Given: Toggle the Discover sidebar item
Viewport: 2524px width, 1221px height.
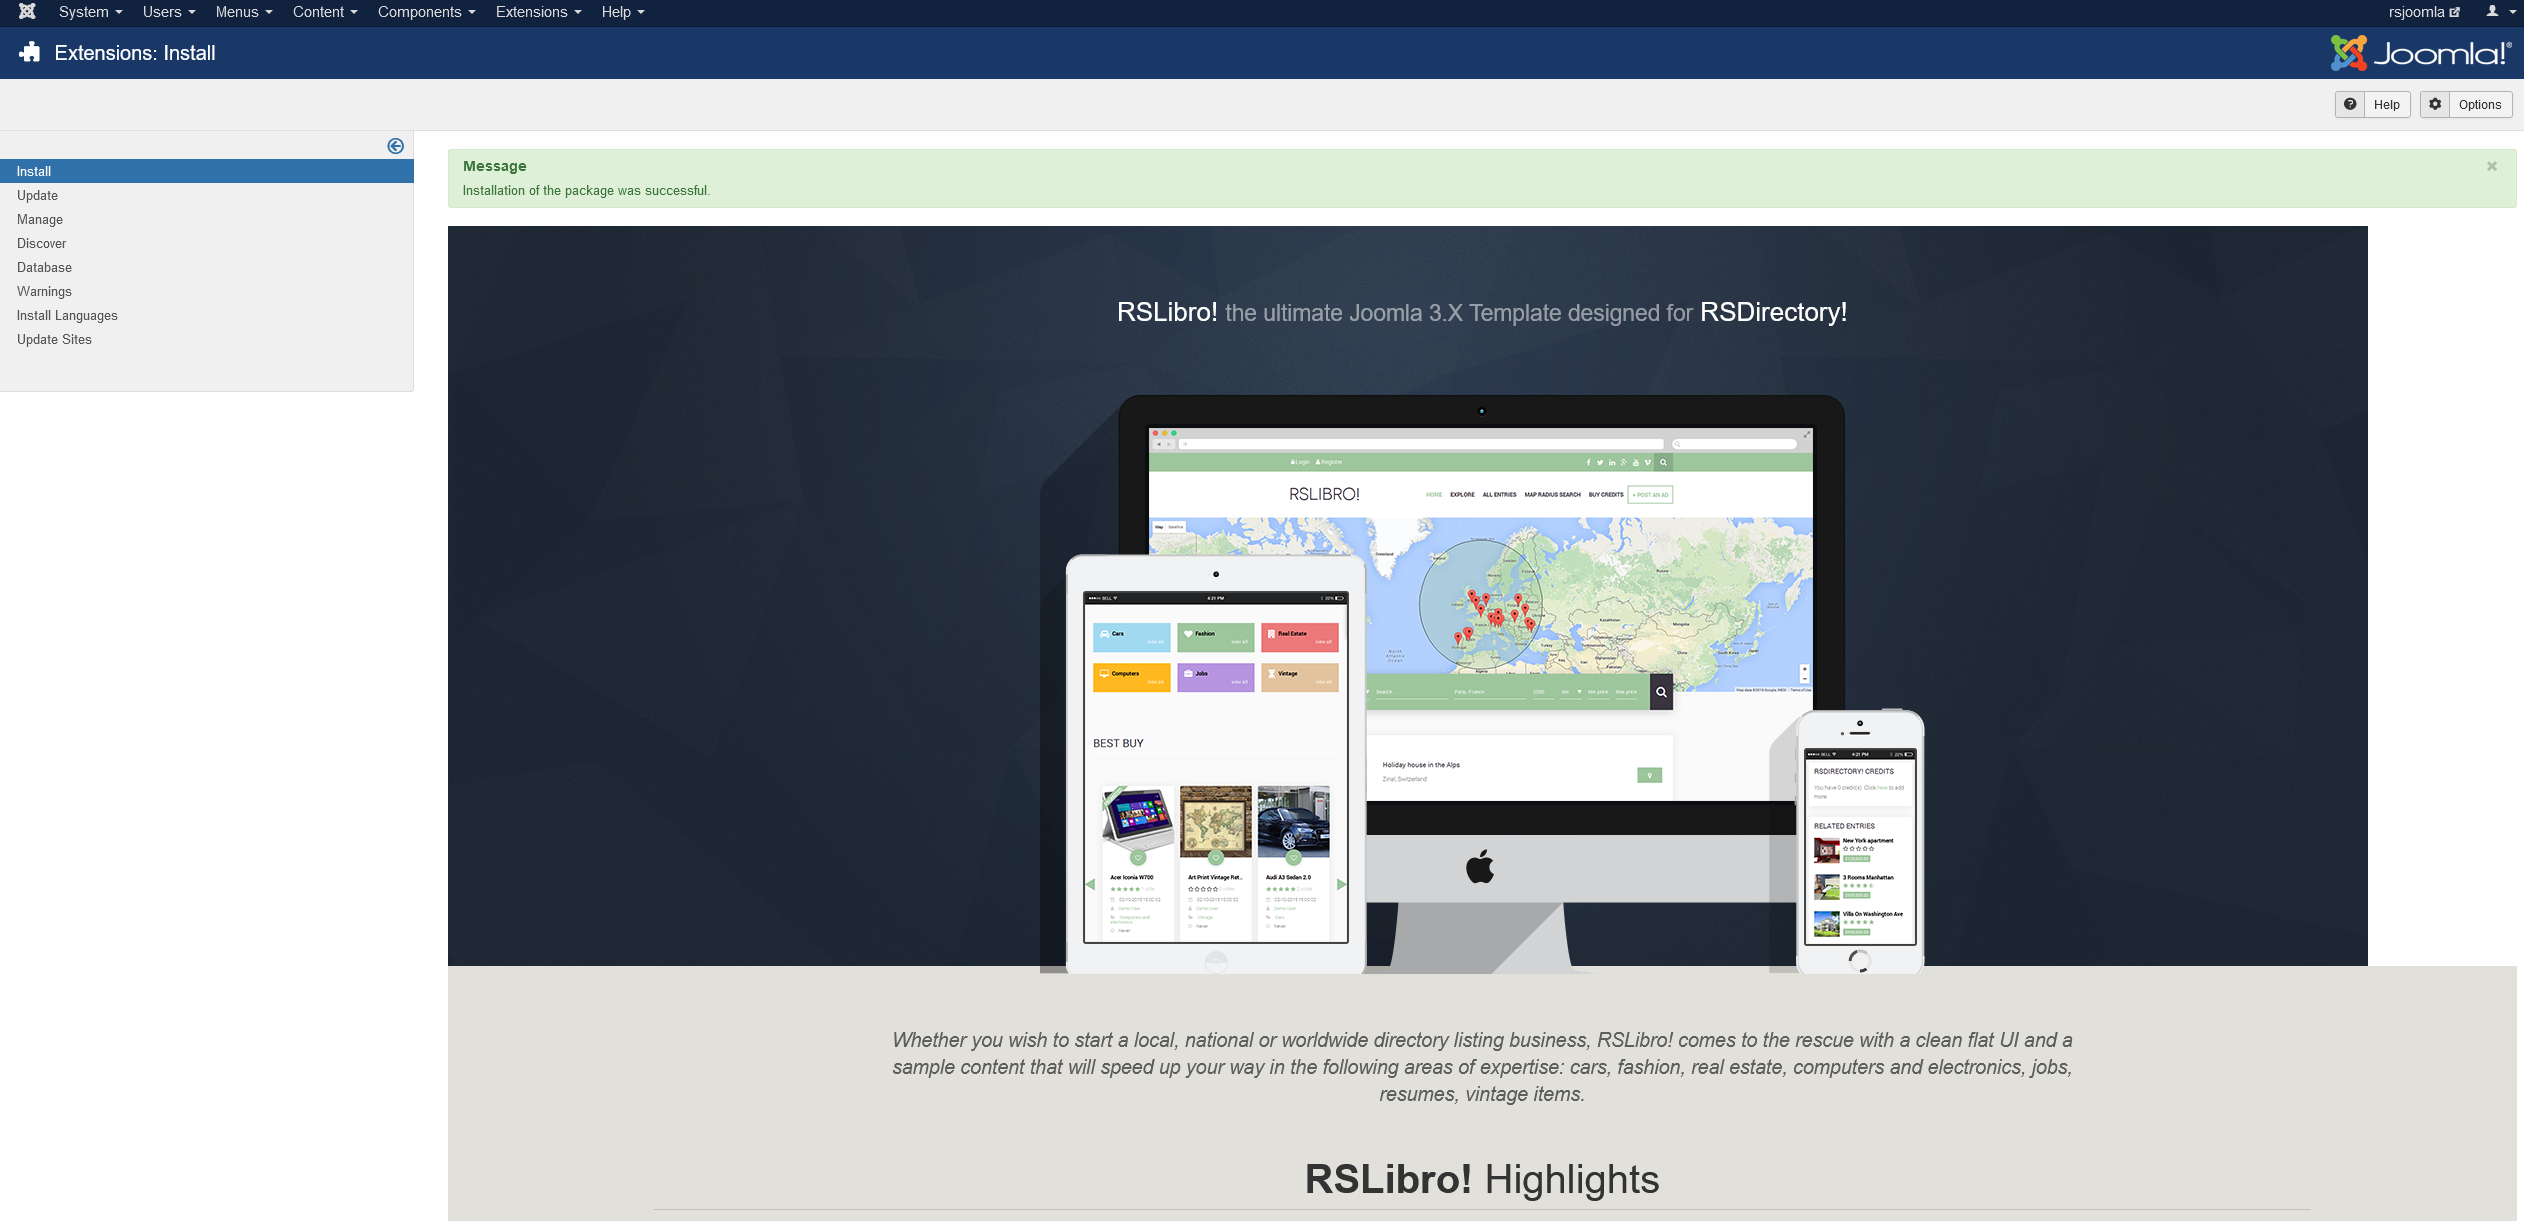Looking at the screenshot, I should coord(40,243).
